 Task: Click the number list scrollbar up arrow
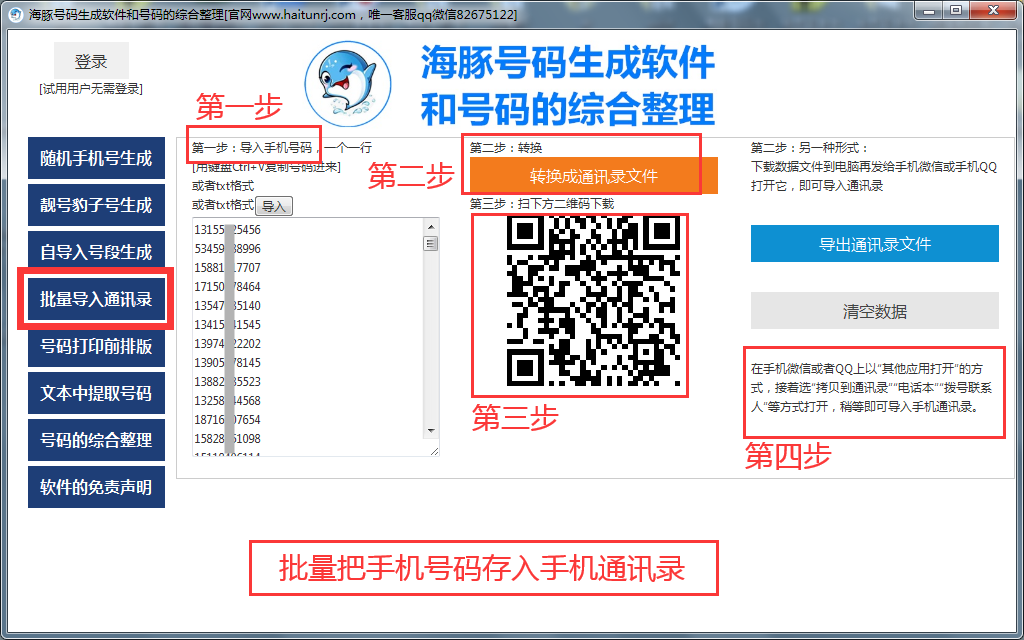tap(432, 227)
